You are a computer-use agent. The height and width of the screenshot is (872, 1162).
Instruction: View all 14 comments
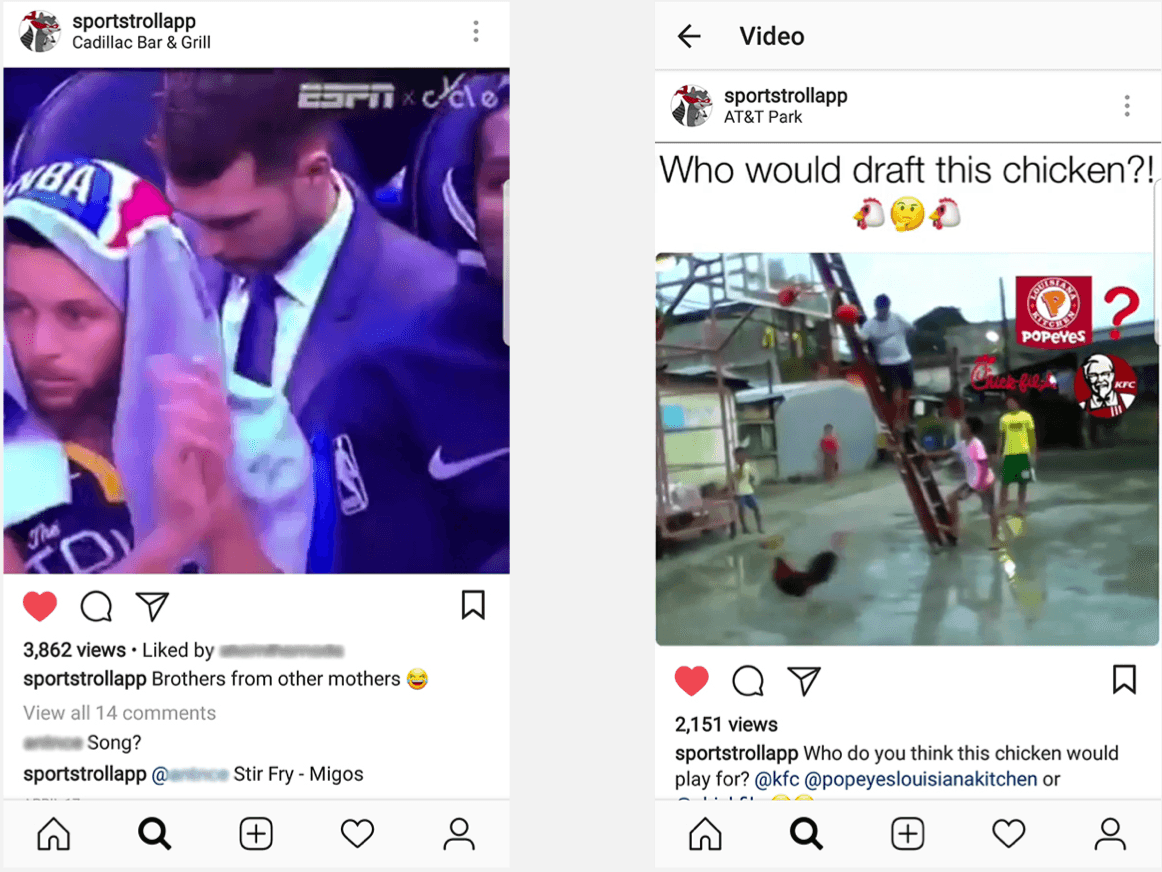[x=119, y=713]
